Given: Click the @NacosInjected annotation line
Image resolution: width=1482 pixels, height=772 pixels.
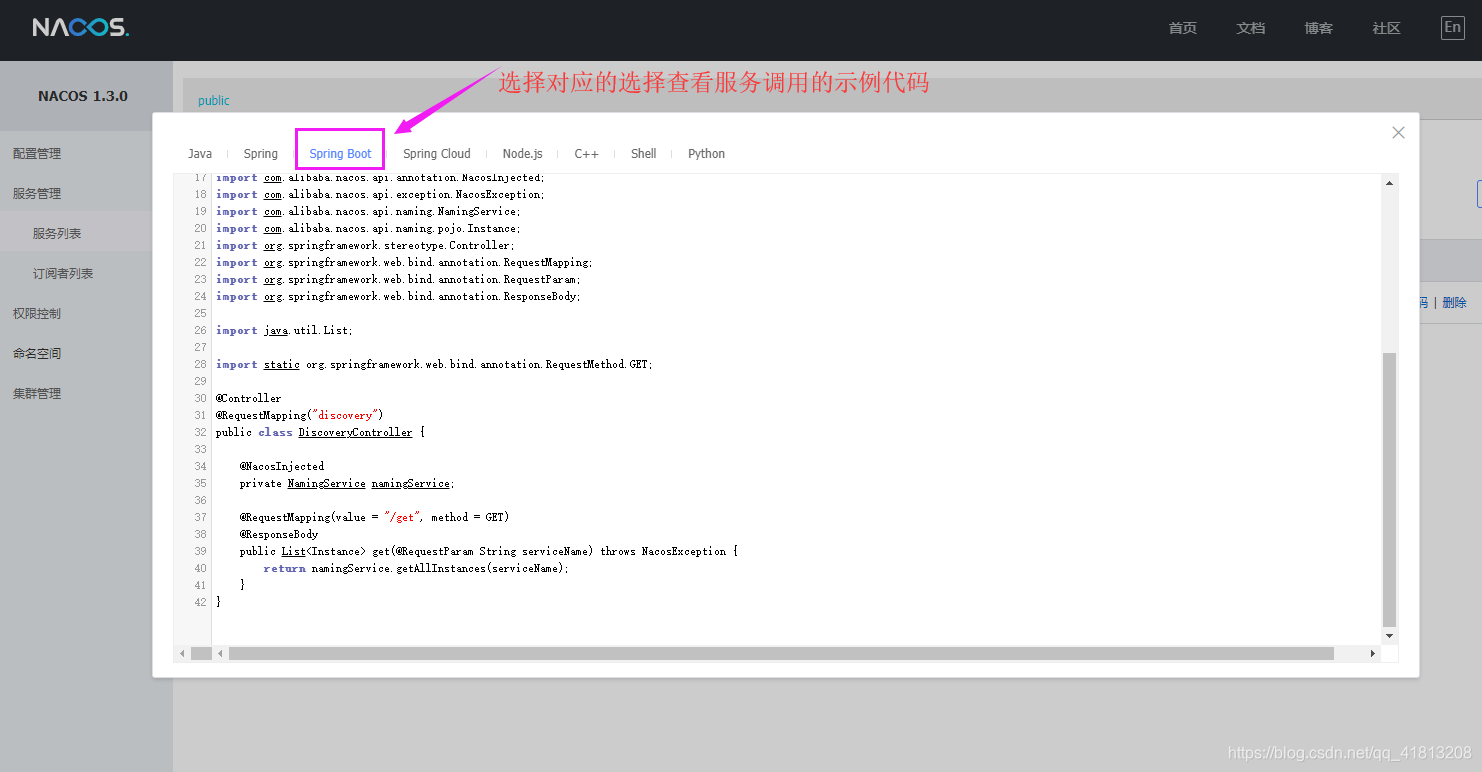Looking at the screenshot, I should point(282,467).
